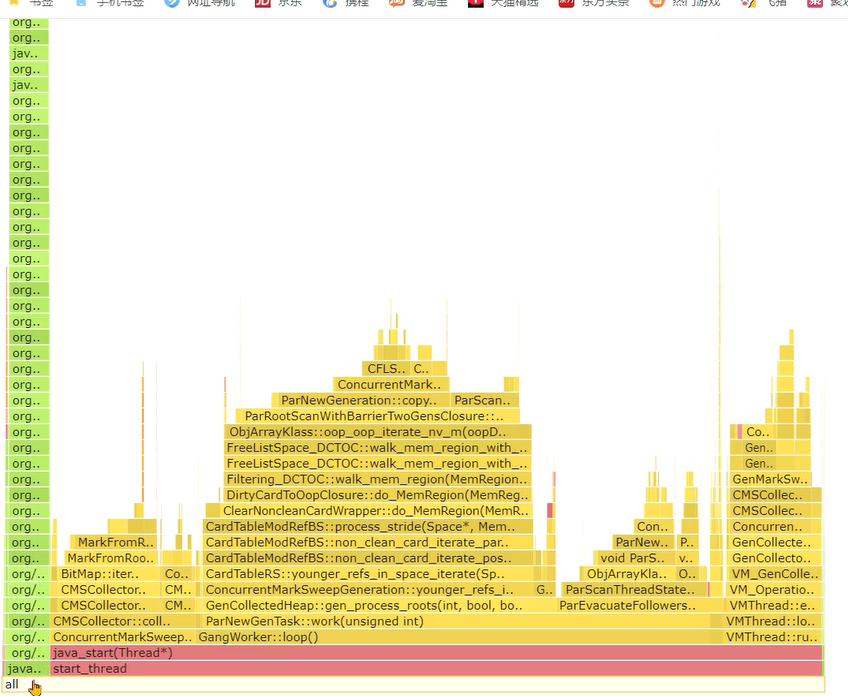Viewport: 848px width, 696px height.
Task: Click the 热门游戏 bookmark icon
Action: click(x=657, y=3)
